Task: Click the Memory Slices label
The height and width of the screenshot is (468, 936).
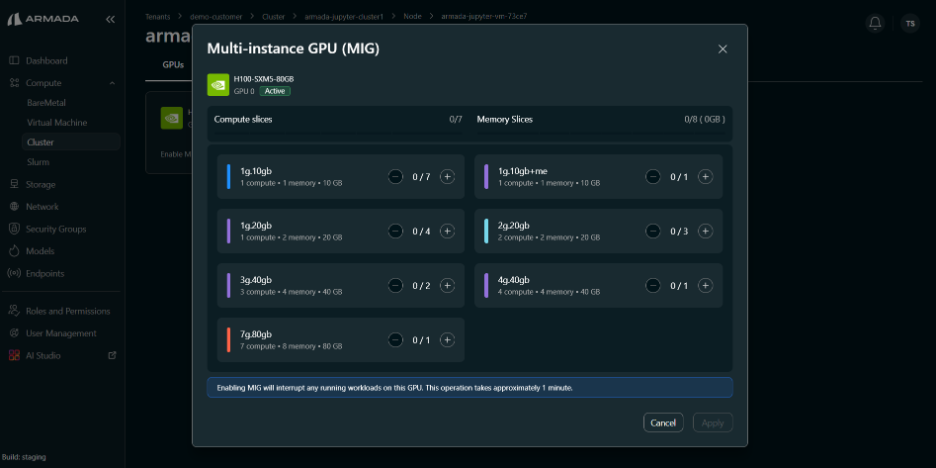Action: [504, 119]
